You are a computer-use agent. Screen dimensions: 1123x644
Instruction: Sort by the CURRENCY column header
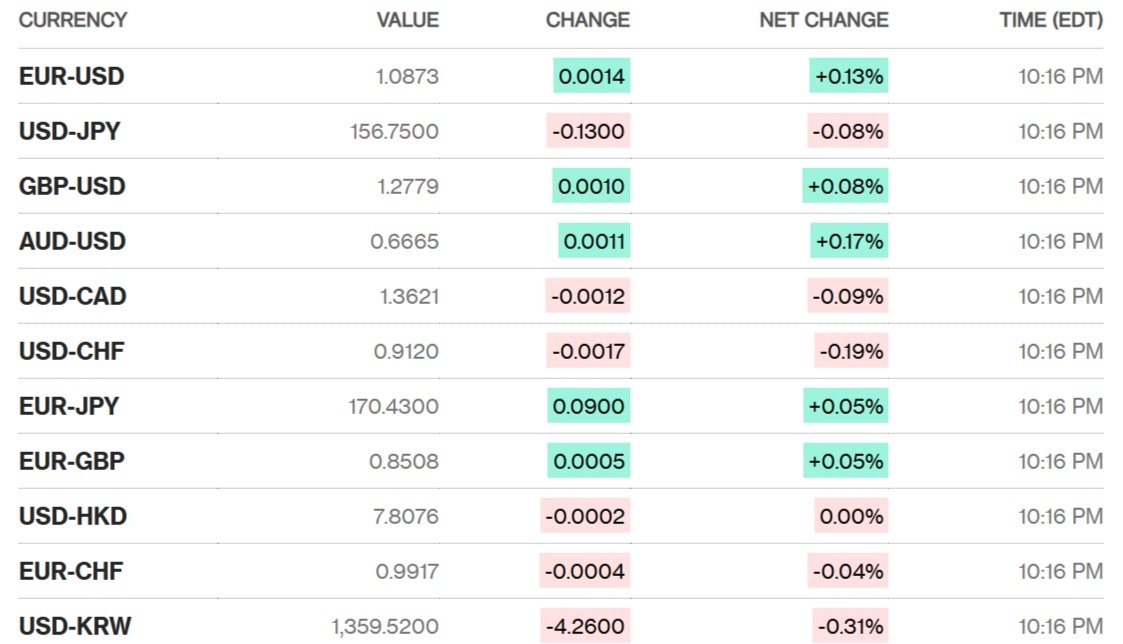pyautogui.click(x=73, y=20)
